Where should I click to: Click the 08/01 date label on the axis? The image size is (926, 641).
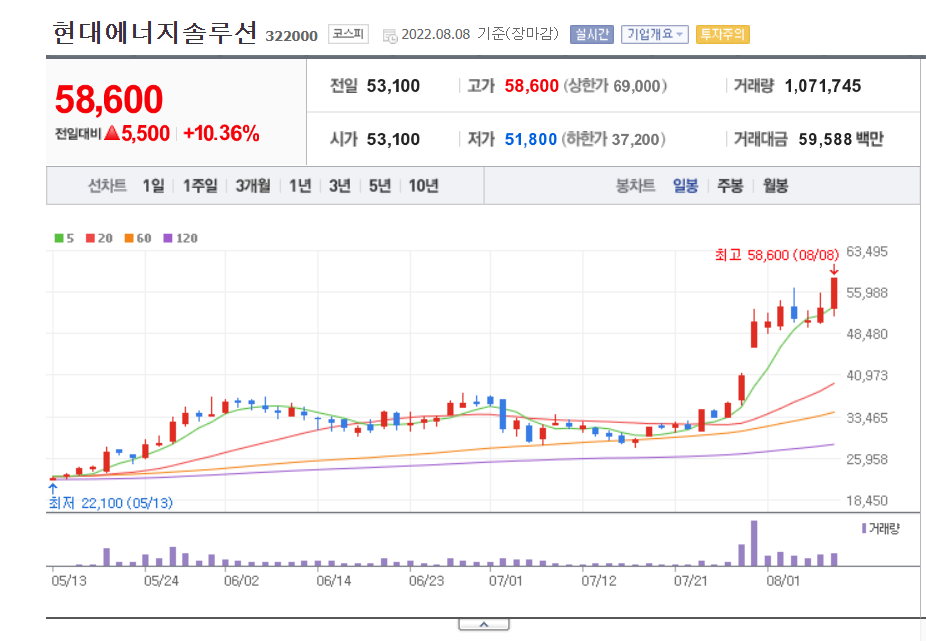(783, 581)
